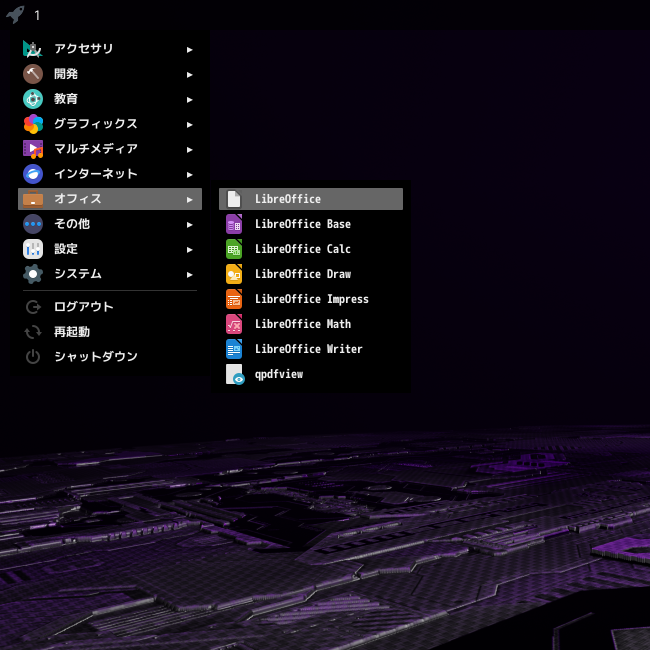This screenshot has width=650, height=650.
Task: Click the インターネット globe icon
Action: click(33, 174)
